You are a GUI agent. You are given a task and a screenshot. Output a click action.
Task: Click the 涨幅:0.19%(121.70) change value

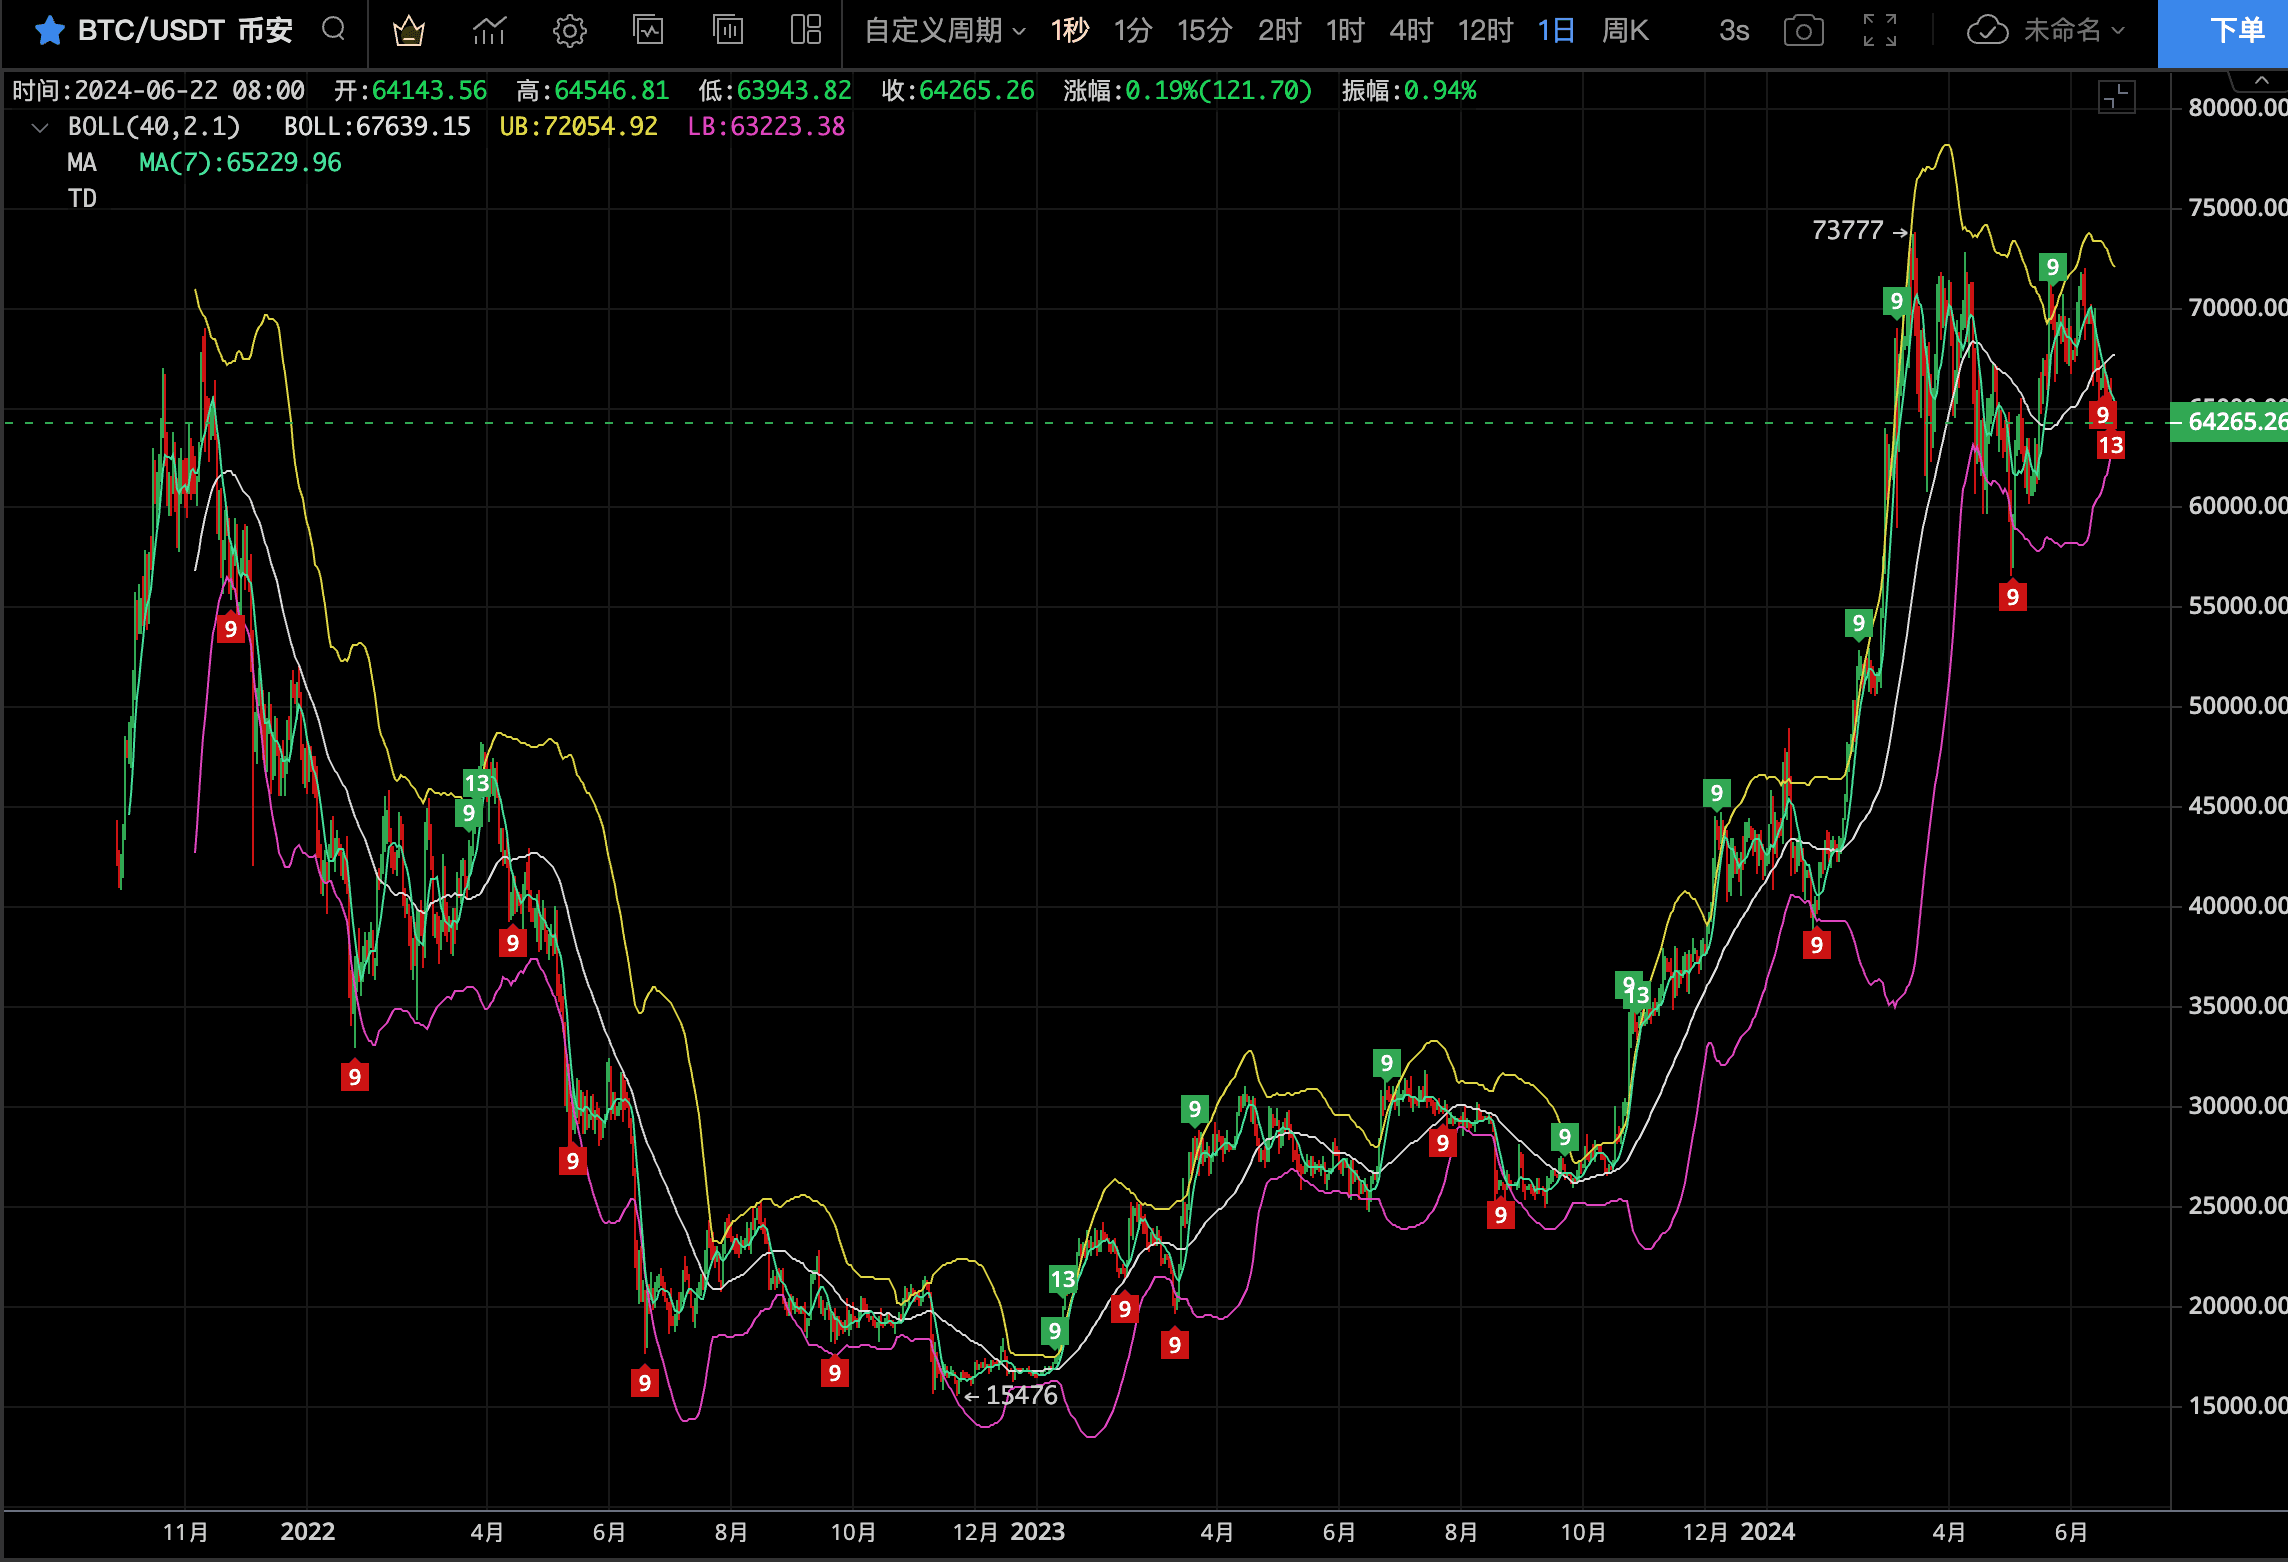tap(1187, 90)
